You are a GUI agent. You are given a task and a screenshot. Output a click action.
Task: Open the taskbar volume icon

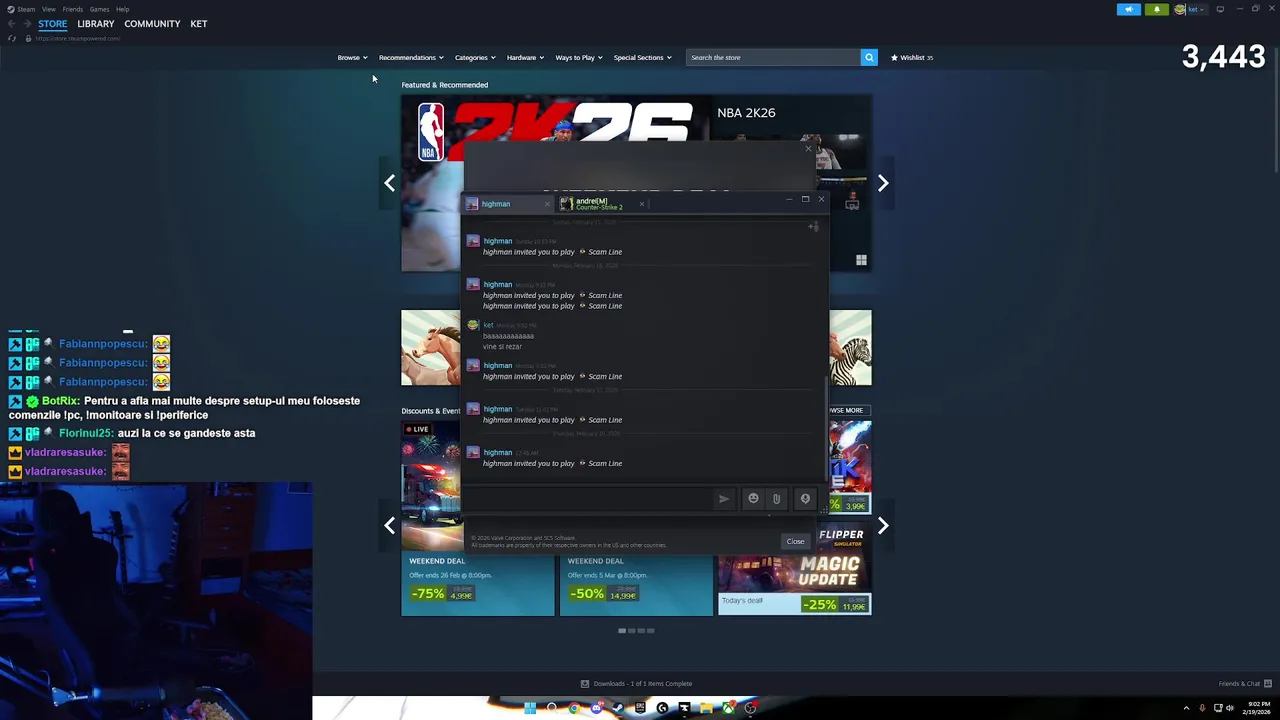[x=1230, y=708]
